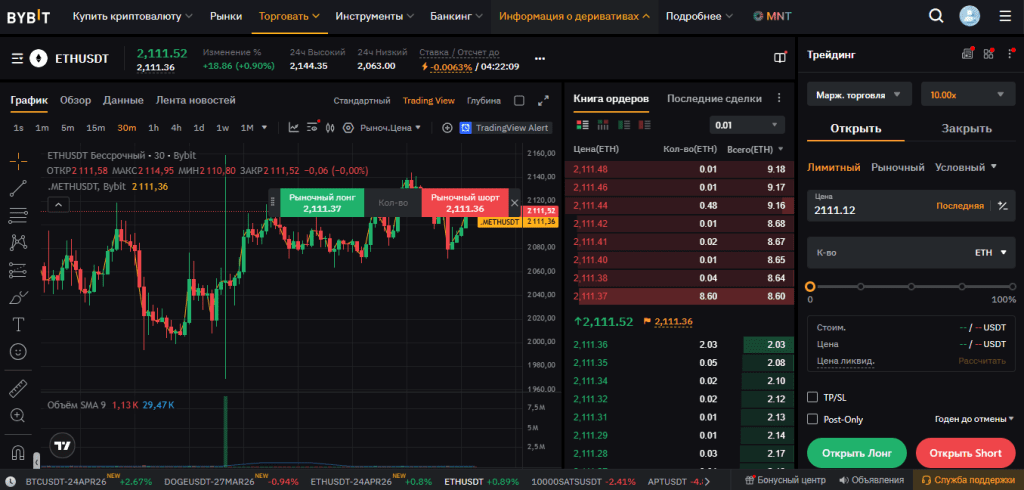This screenshot has height=490, width=1024.
Task: Select the pattern drawing tool
Action: pos(18,242)
